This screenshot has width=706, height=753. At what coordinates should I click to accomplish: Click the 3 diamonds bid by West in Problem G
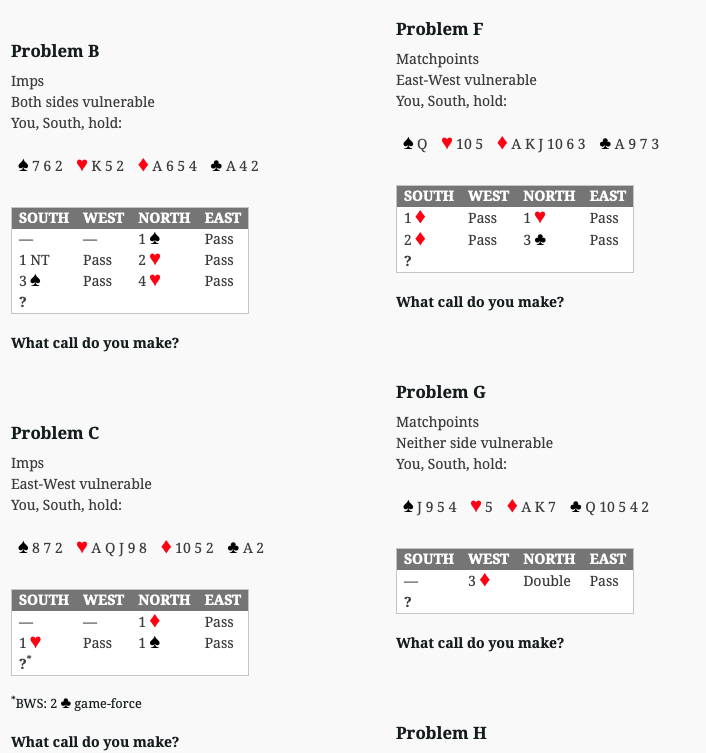click(x=479, y=581)
